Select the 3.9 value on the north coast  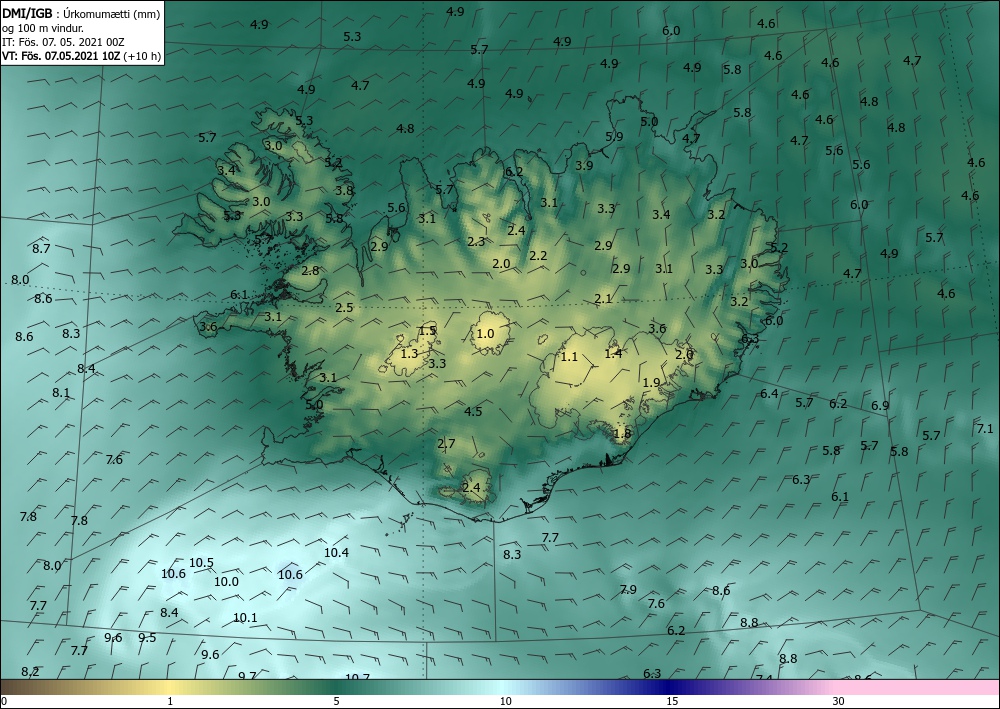584,166
